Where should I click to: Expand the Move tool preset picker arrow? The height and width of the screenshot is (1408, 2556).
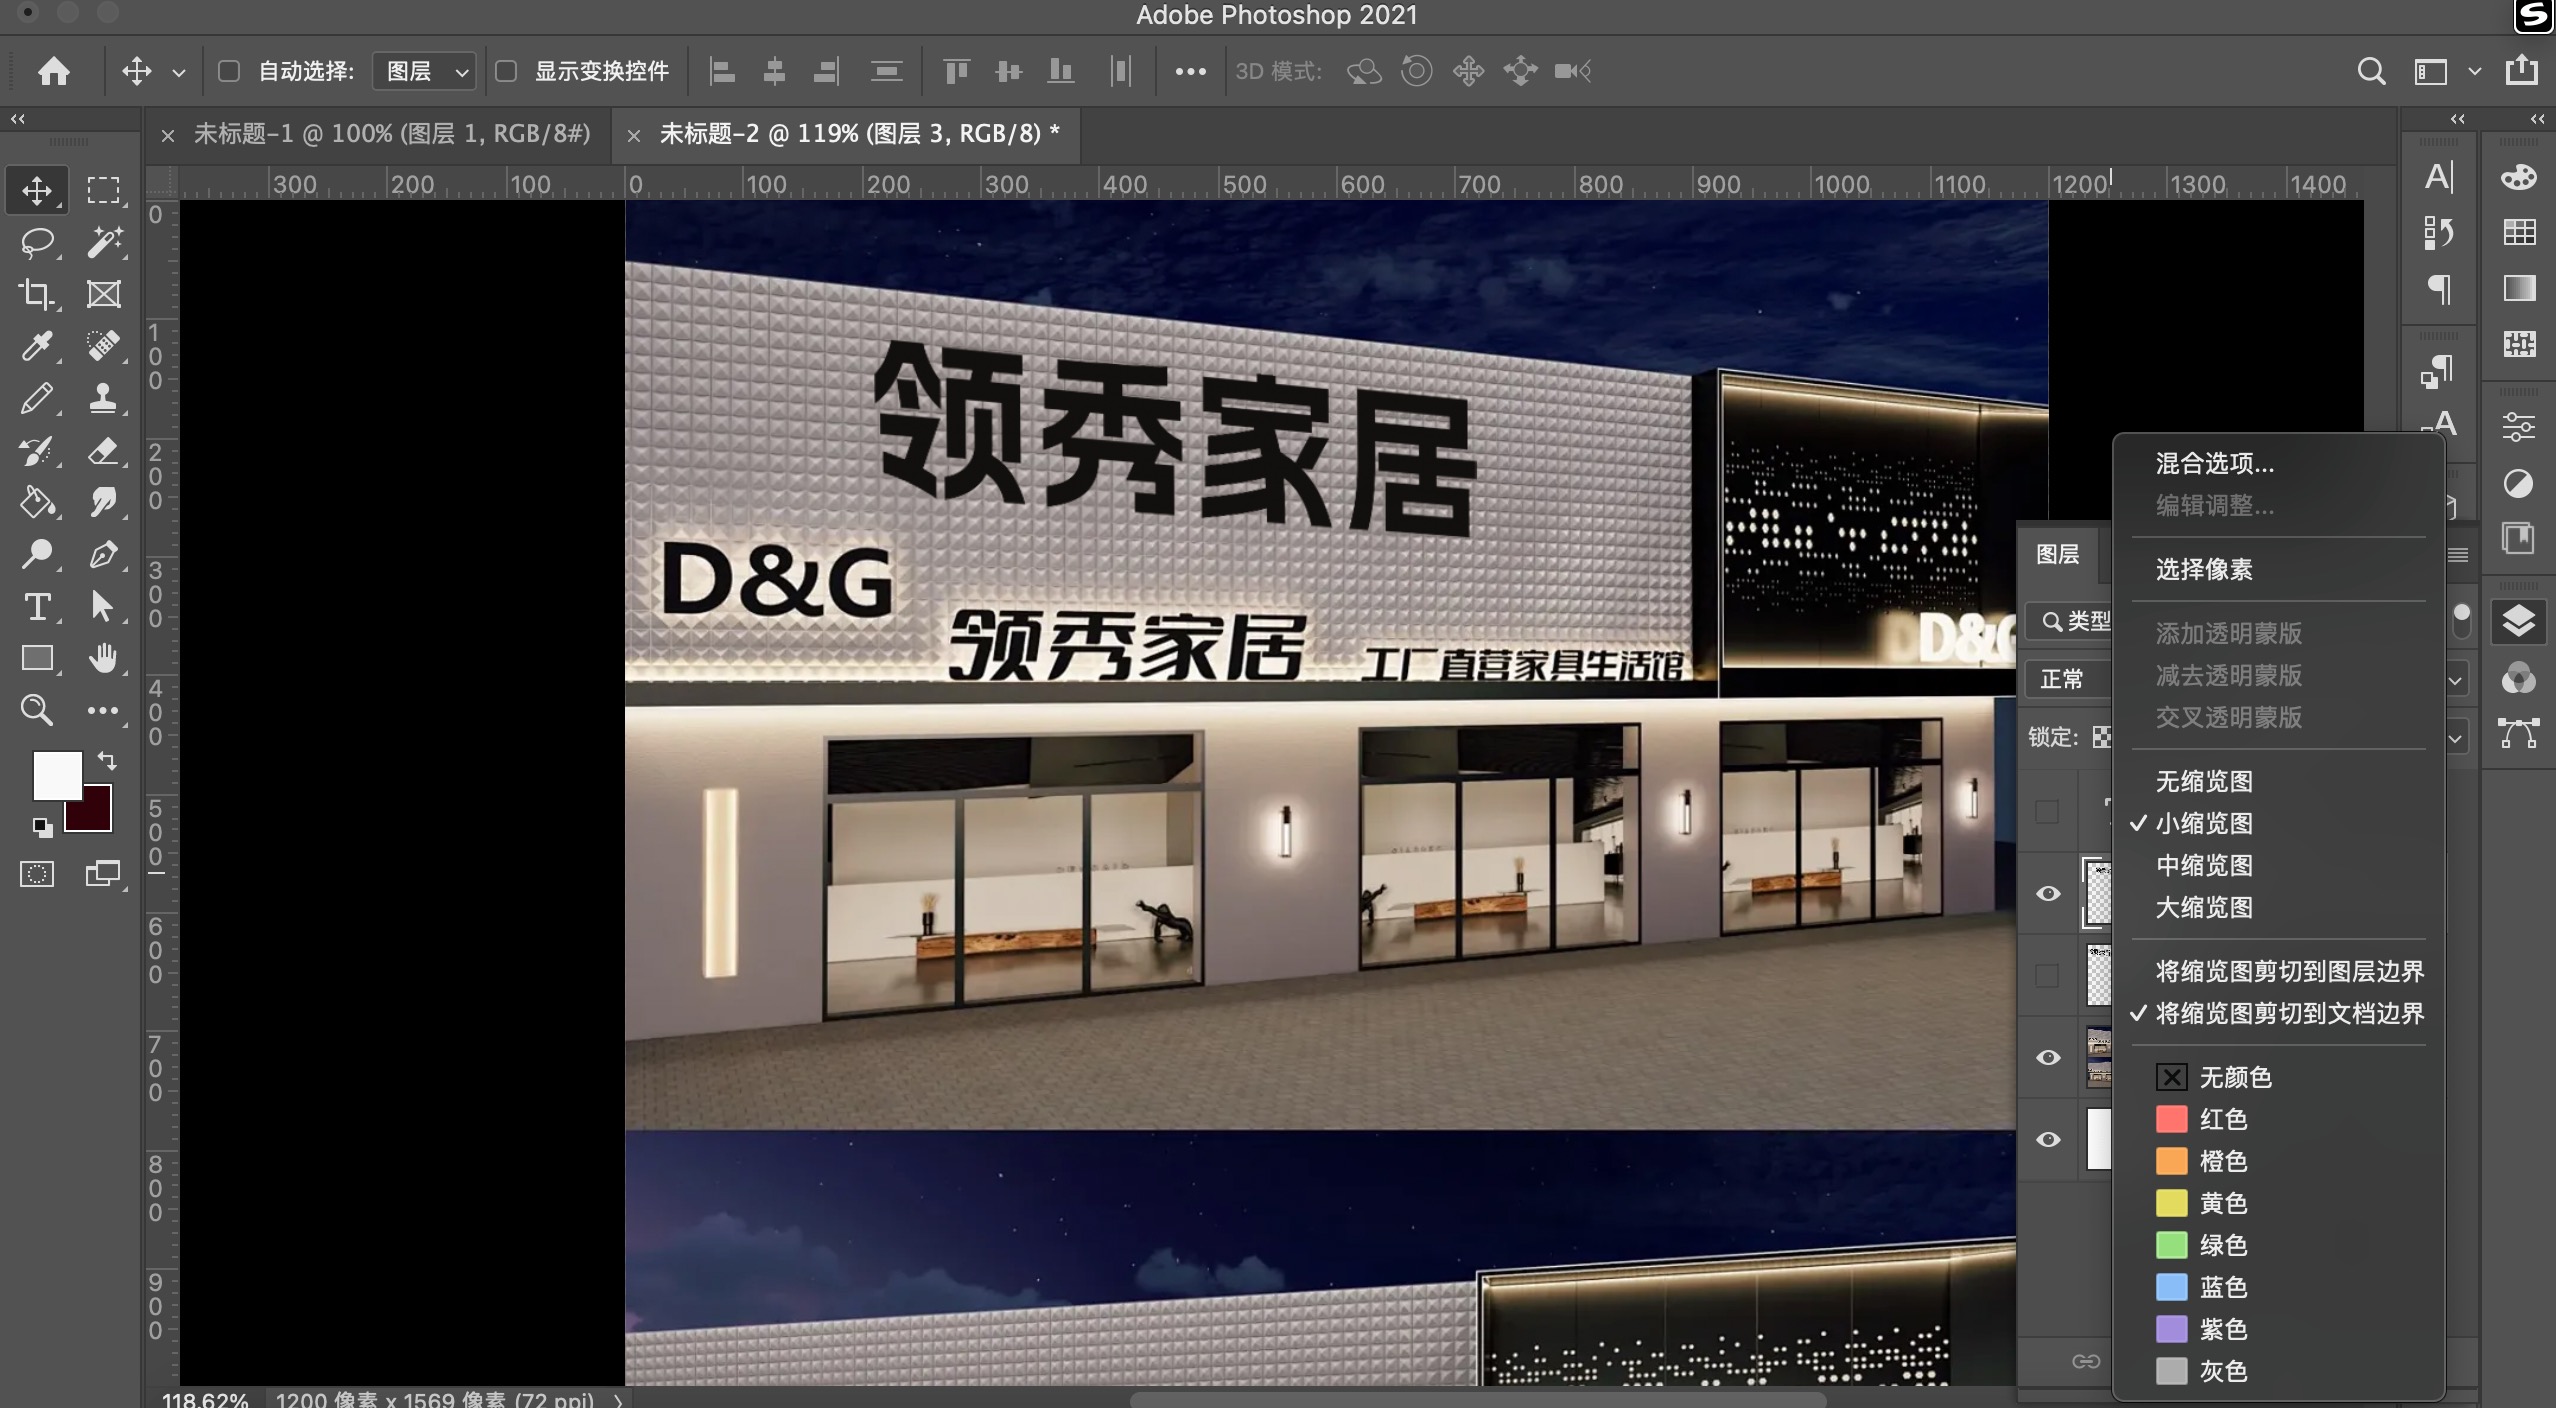click(x=179, y=72)
